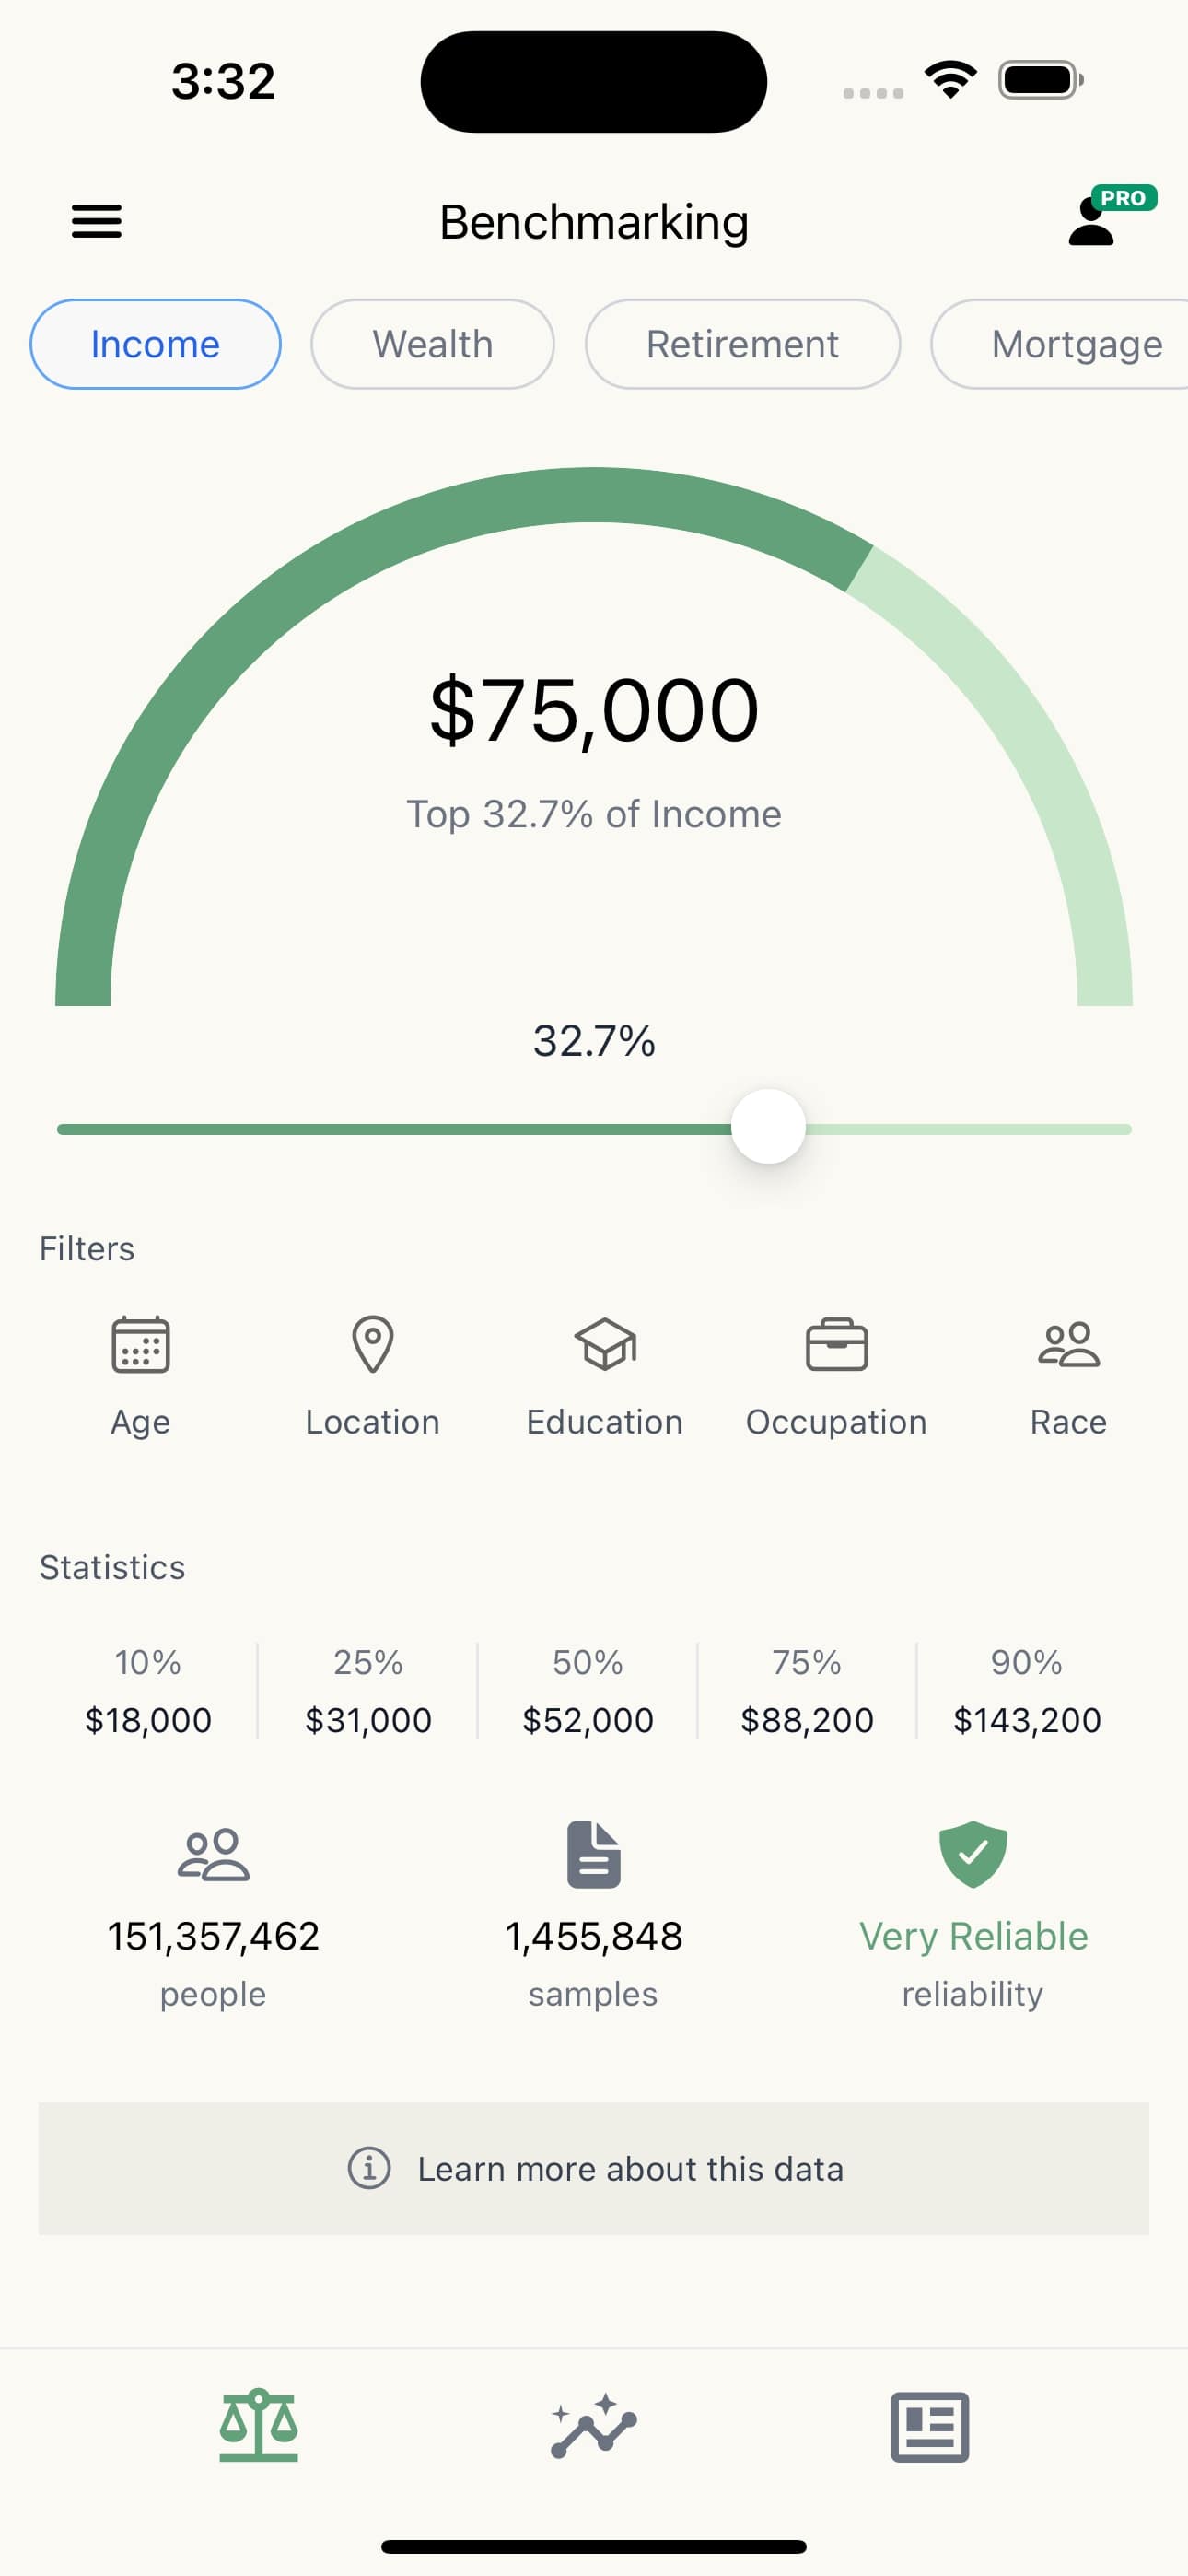This screenshot has width=1188, height=2576.
Task: Switch to the Wealth tab
Action: click(432, 344)
